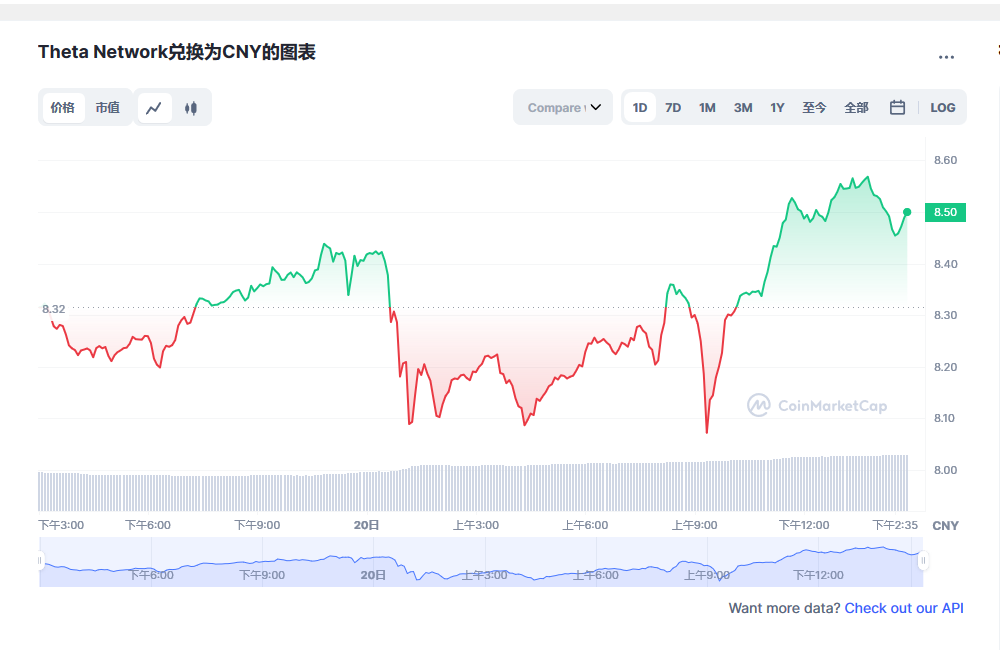Click the 上午9:00 label on main axis
This screenshot has width=1000, height=650.
click(x=695, y=526)
